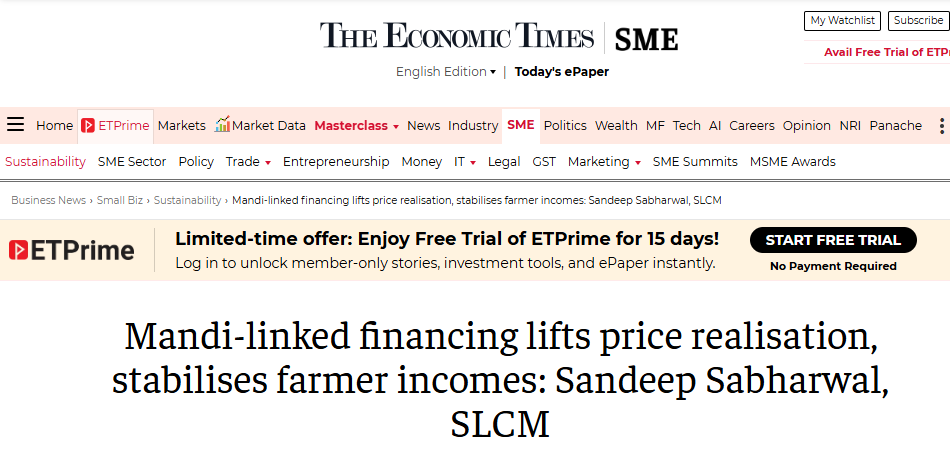The height and width of the screenshot is (453, 950).
Task: Open the hamburger menu icon
Action: (x=15, y=125)
